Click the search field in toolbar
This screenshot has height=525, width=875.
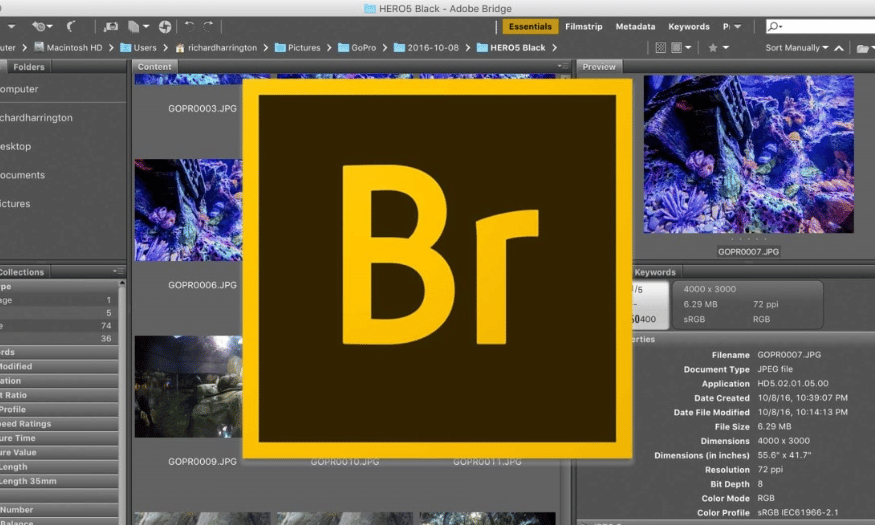[820, 26]
